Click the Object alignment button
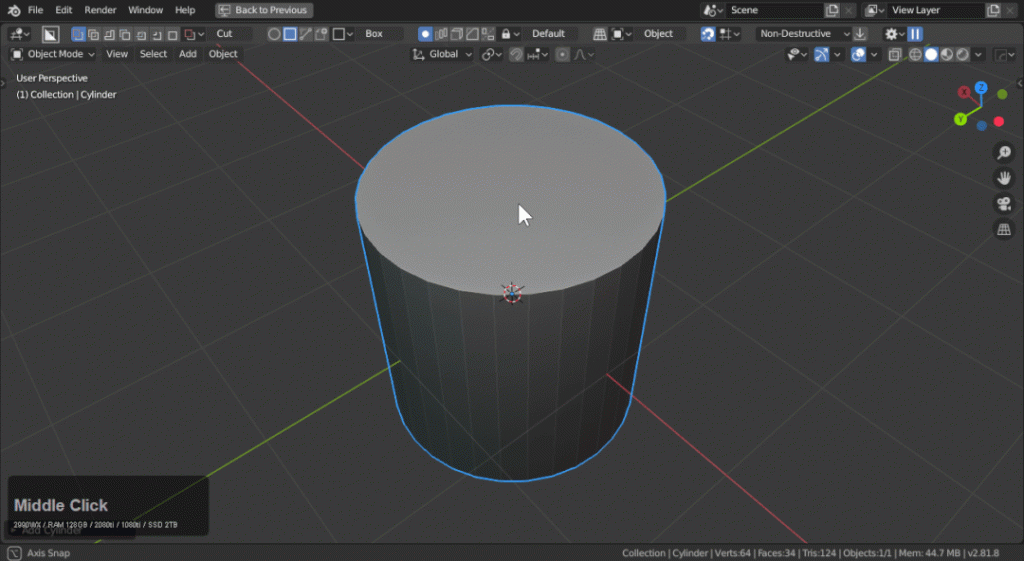The image size is (1024, 561). 658,33
